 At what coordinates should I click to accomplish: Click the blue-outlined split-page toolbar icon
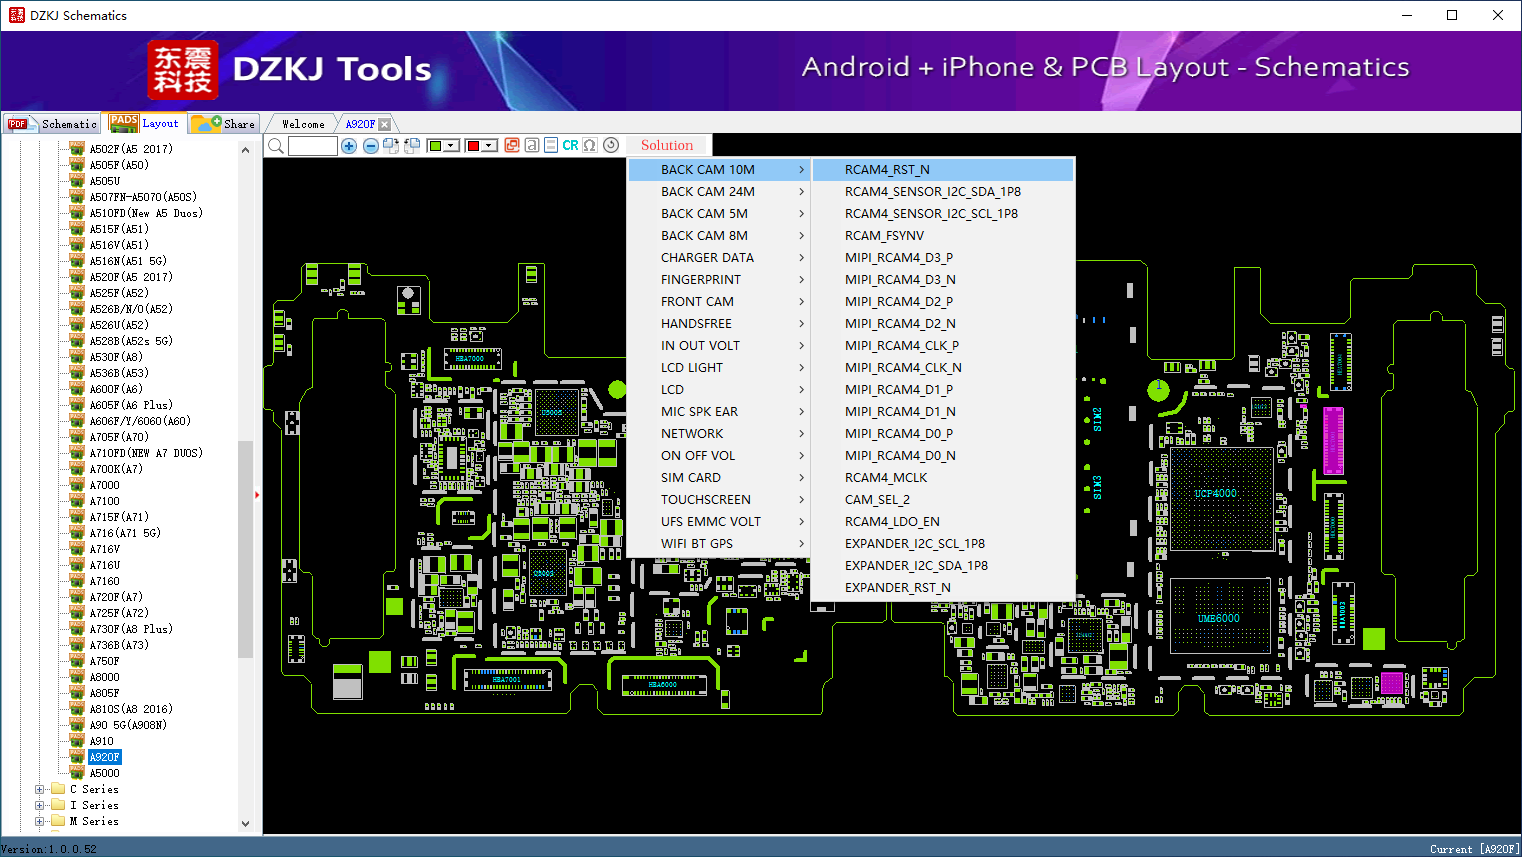tap(551, 145)
